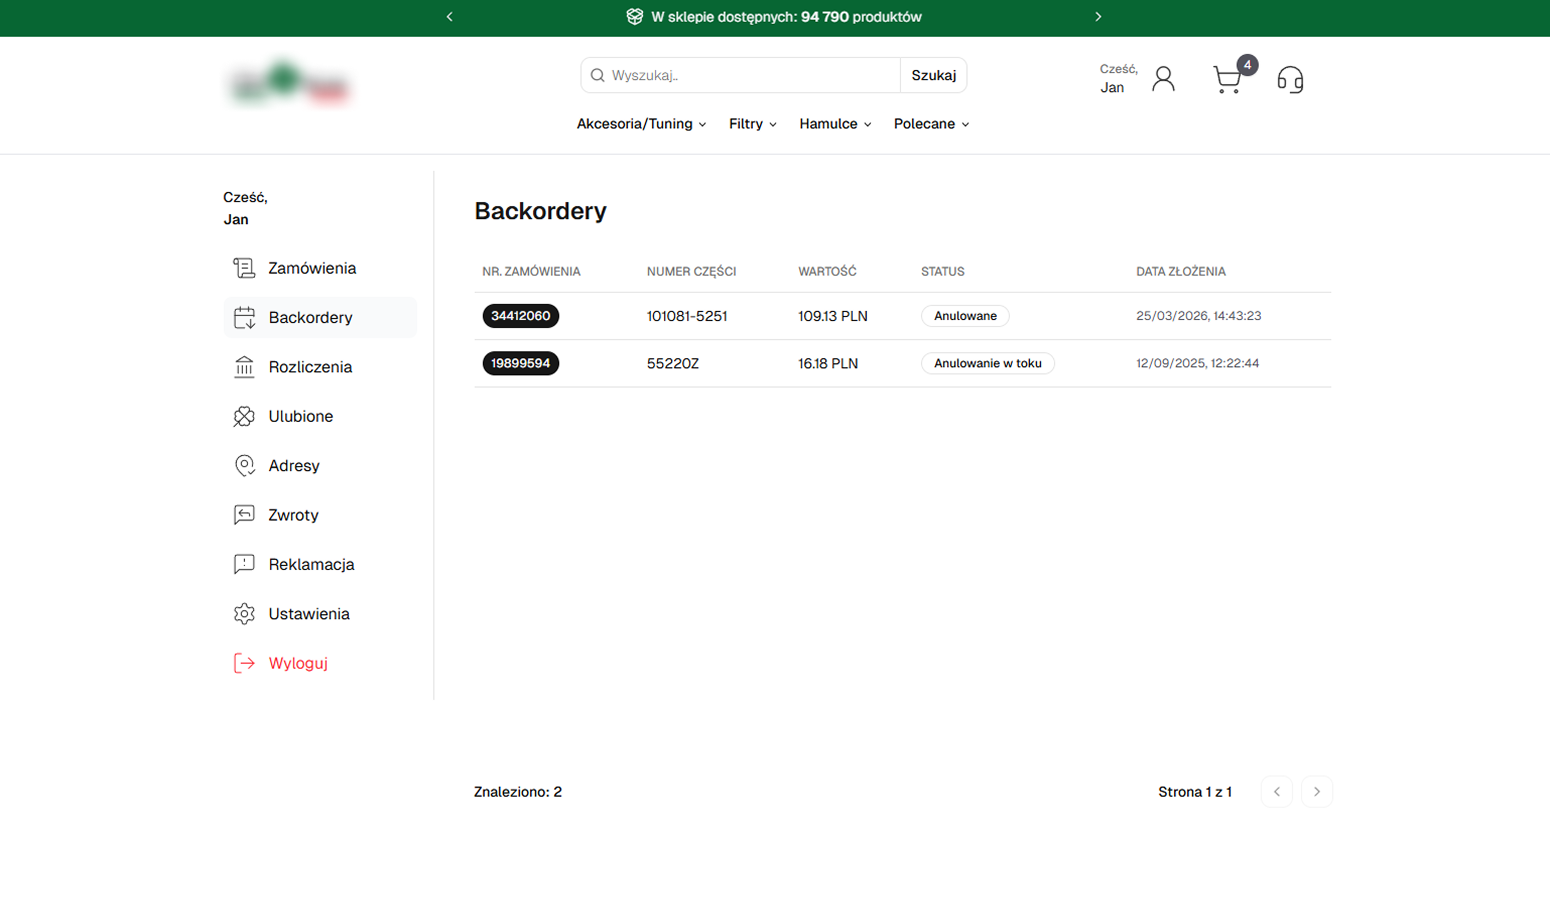The height and width of the screenshot is (901, 1550).
Task: Expand the Polecane dropdown menu
Action: 931,124
